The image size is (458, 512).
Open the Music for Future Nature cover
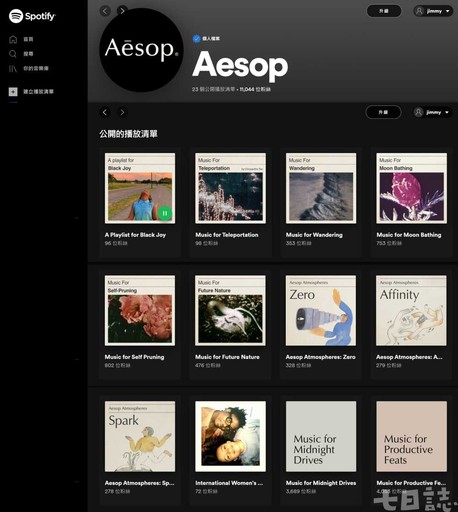tap(230, 311)
